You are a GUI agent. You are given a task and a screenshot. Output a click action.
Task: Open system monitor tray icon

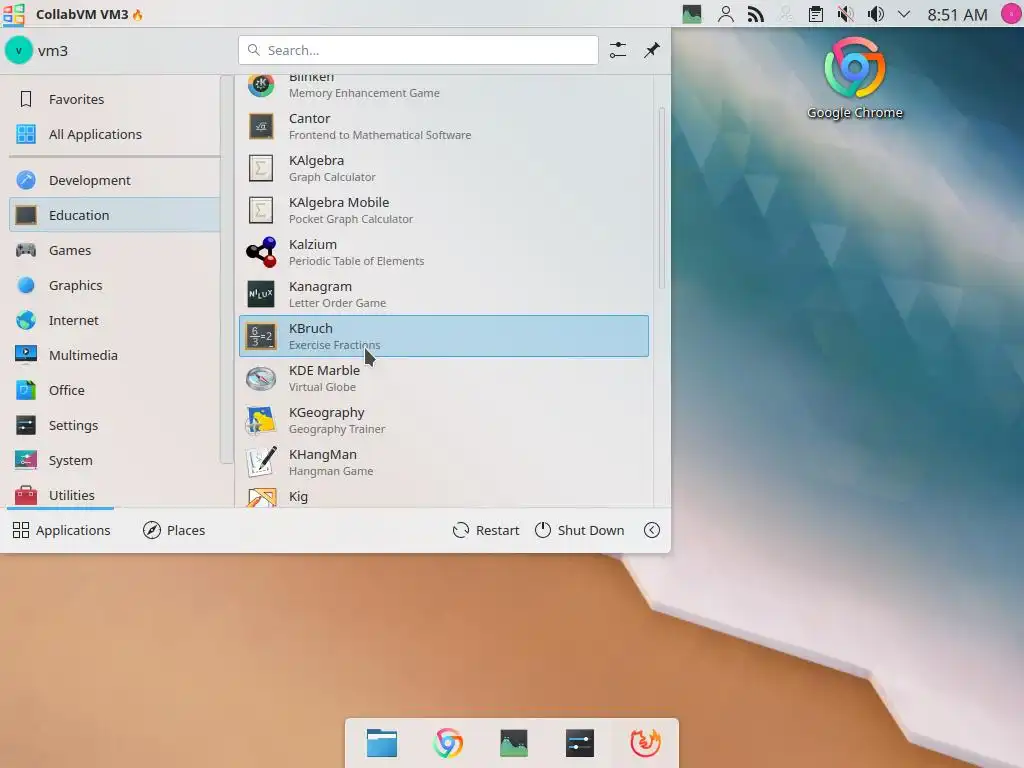click(692, 14)
